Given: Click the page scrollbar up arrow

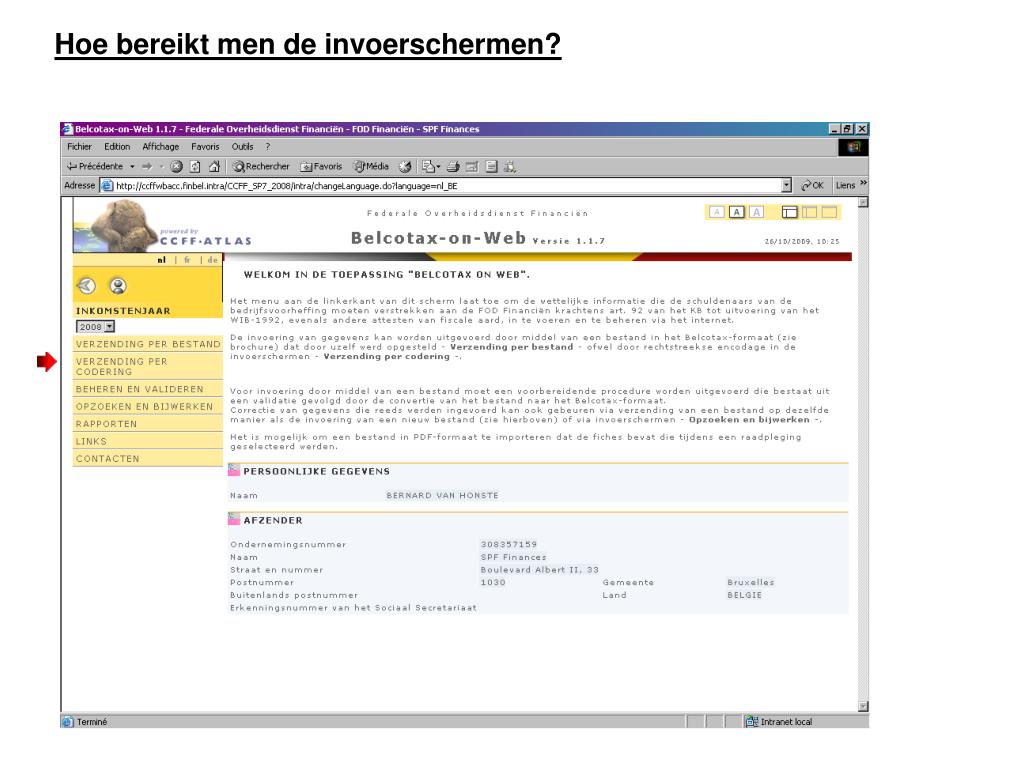Looking at the screenshot, I should 863,202.
